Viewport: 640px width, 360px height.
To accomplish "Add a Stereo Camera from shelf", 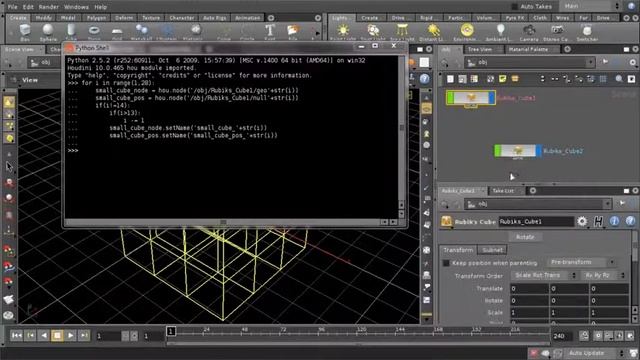I will (x=557, y=33).
